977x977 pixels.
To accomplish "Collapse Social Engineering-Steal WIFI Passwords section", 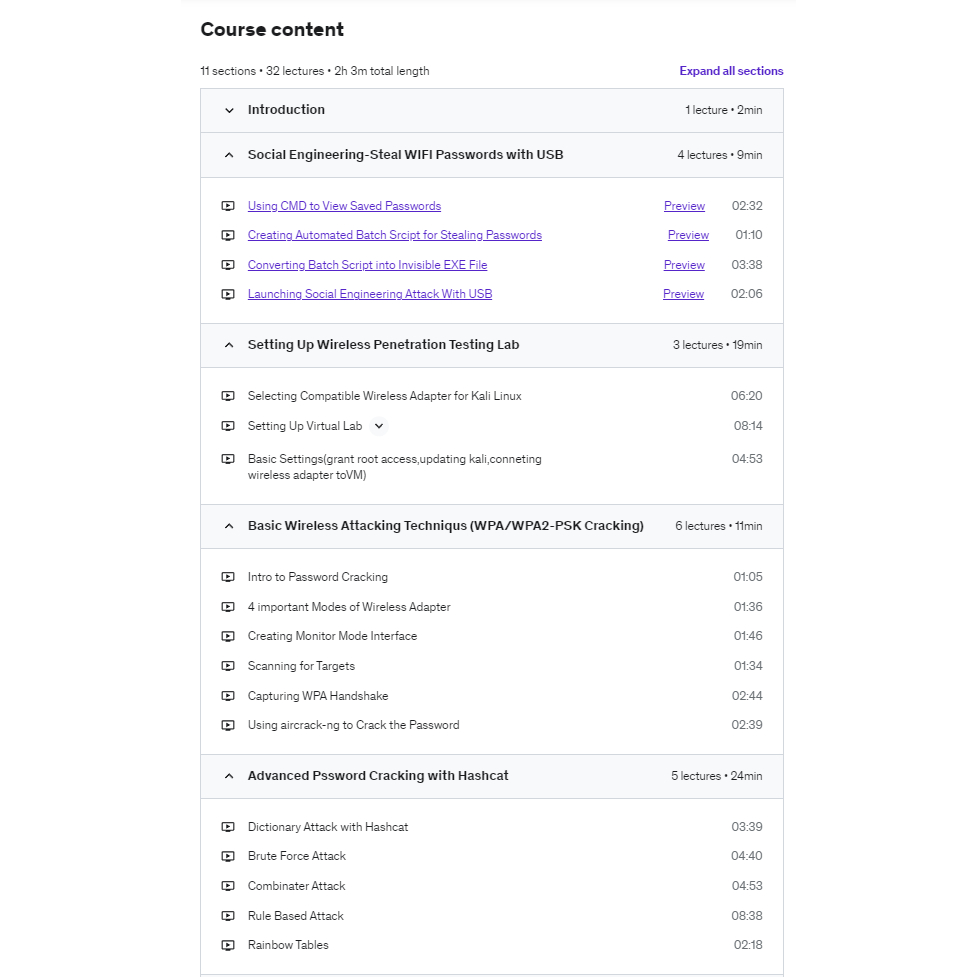I will tap(229, 155).
